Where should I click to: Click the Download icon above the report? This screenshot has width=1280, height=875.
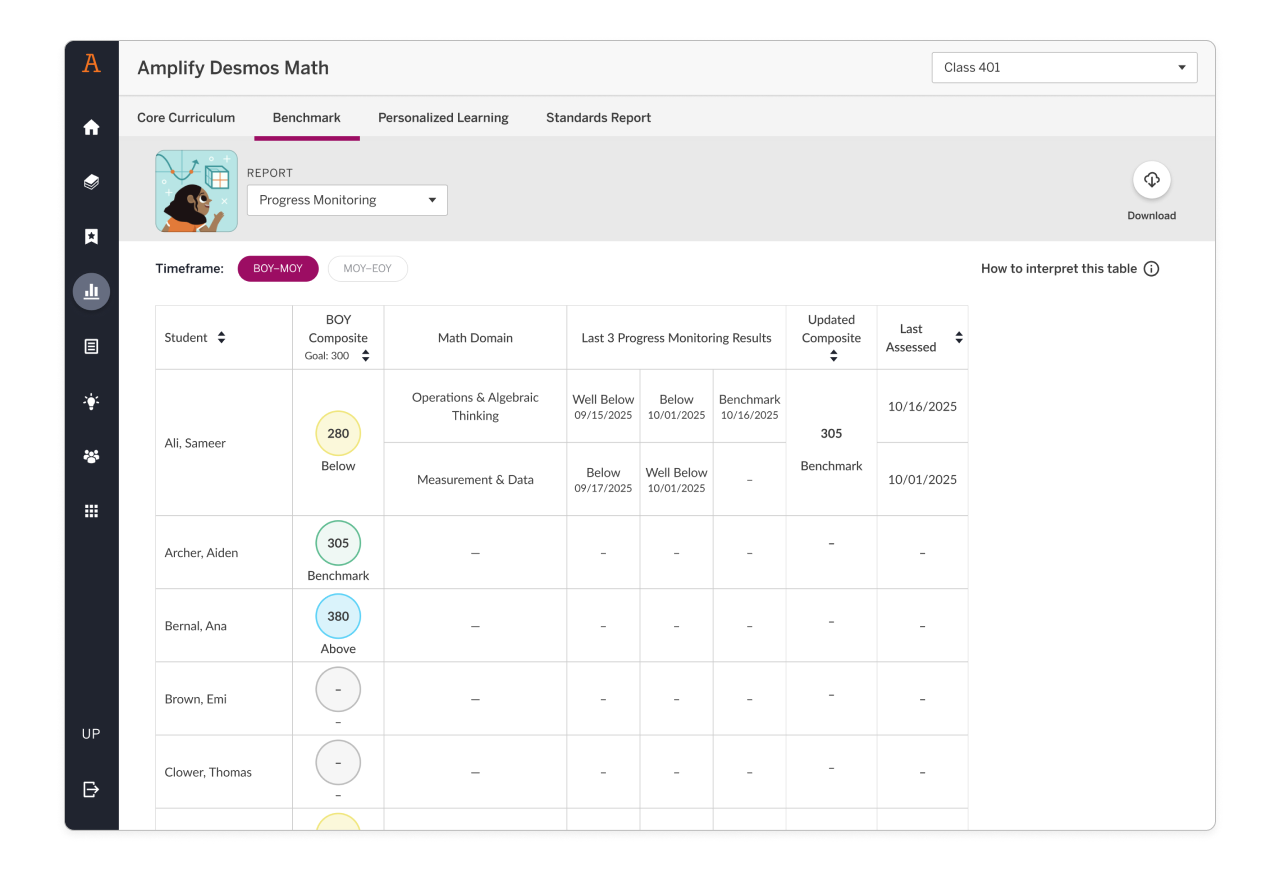click(1151, 181)
